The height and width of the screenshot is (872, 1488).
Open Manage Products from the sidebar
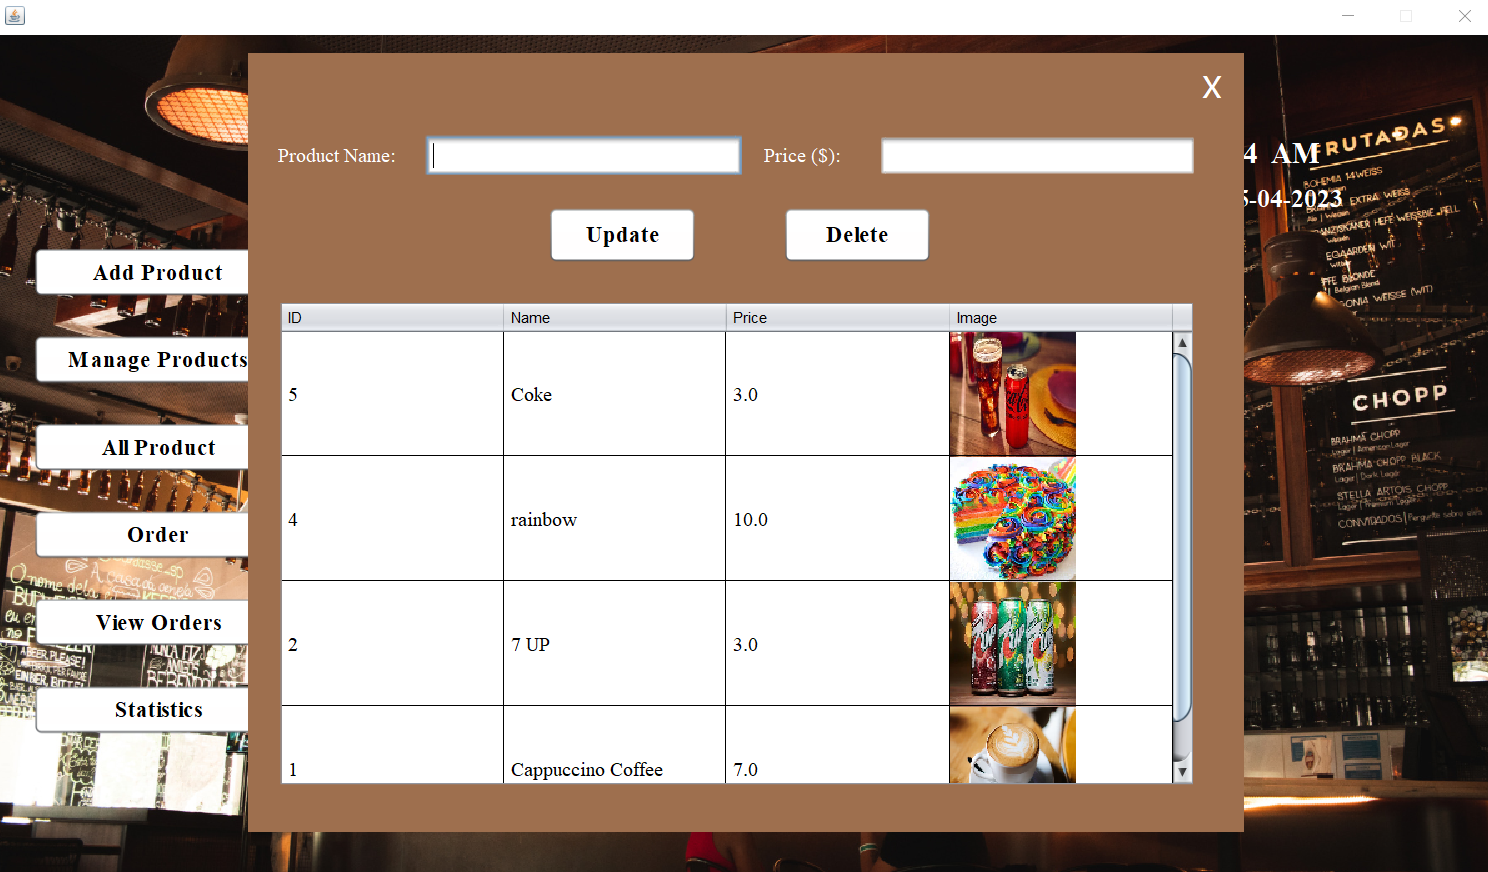[142, 360]
